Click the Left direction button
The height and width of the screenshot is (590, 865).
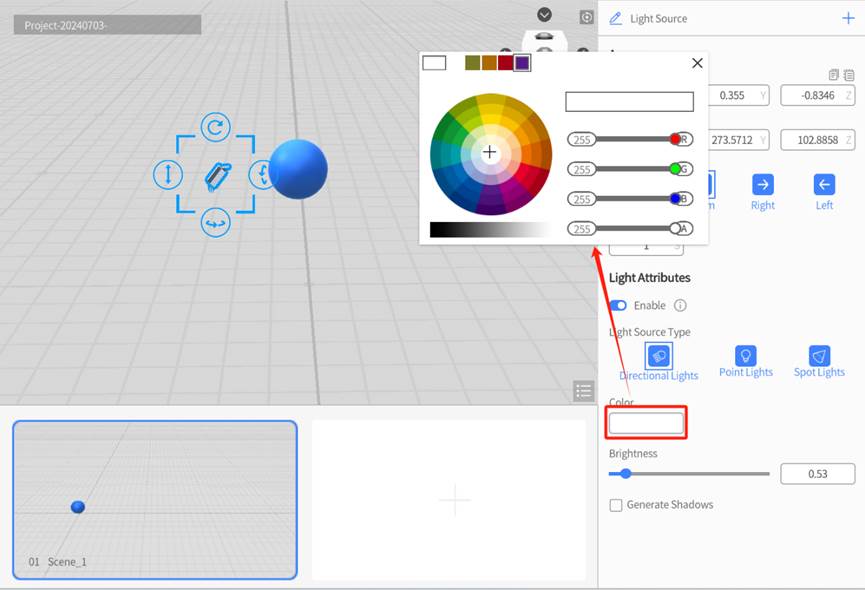point(823,186)
